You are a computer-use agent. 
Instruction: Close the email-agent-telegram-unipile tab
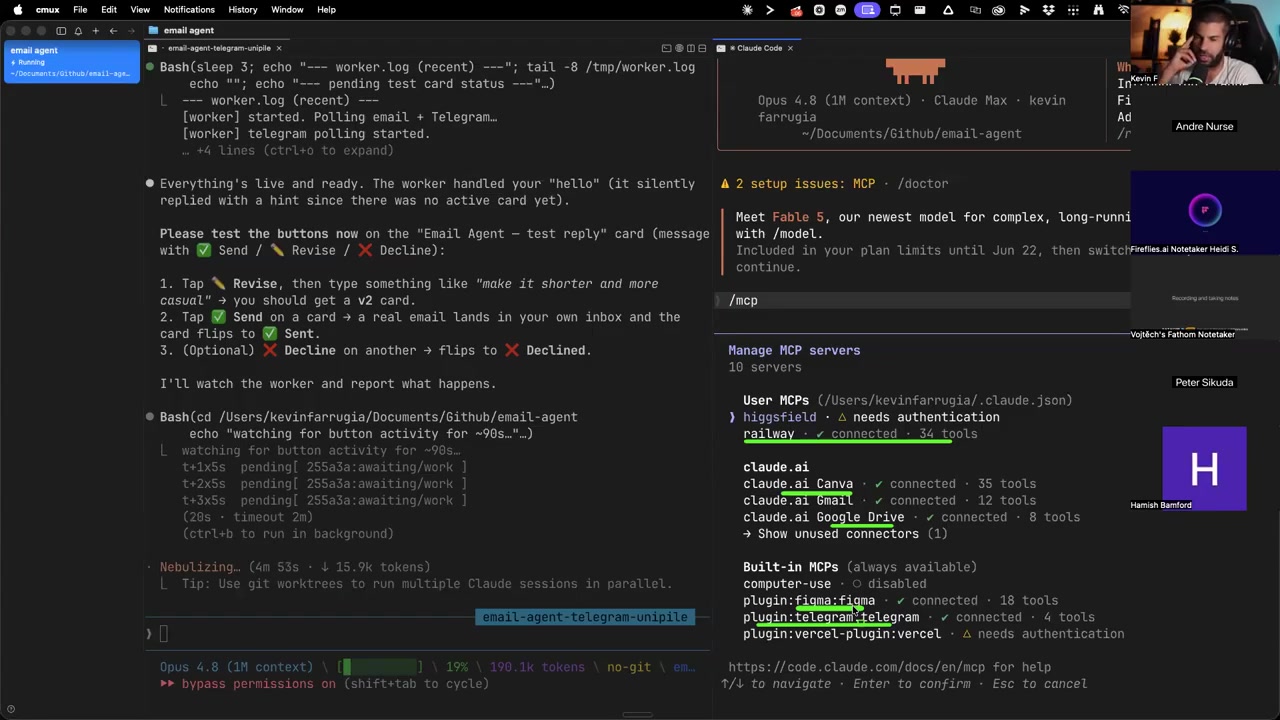279,48
